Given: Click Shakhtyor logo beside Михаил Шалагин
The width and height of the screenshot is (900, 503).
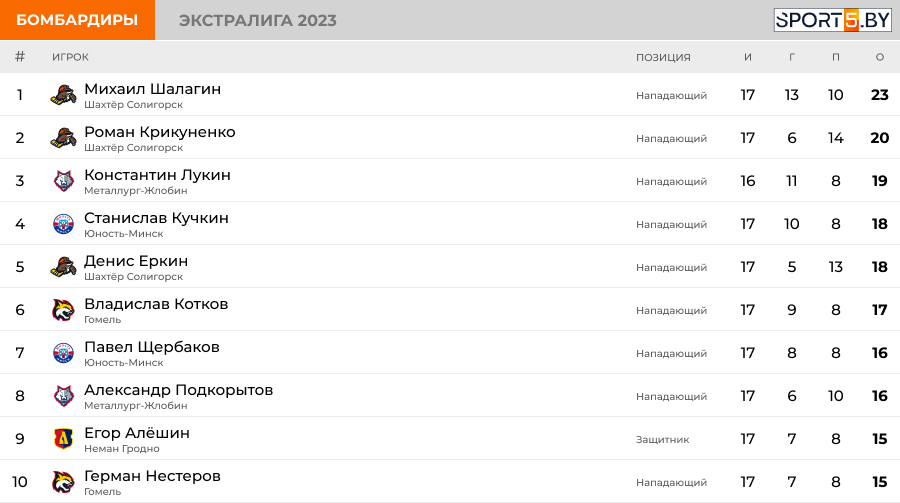Looking at the screenshot, I should click(63, 96).
